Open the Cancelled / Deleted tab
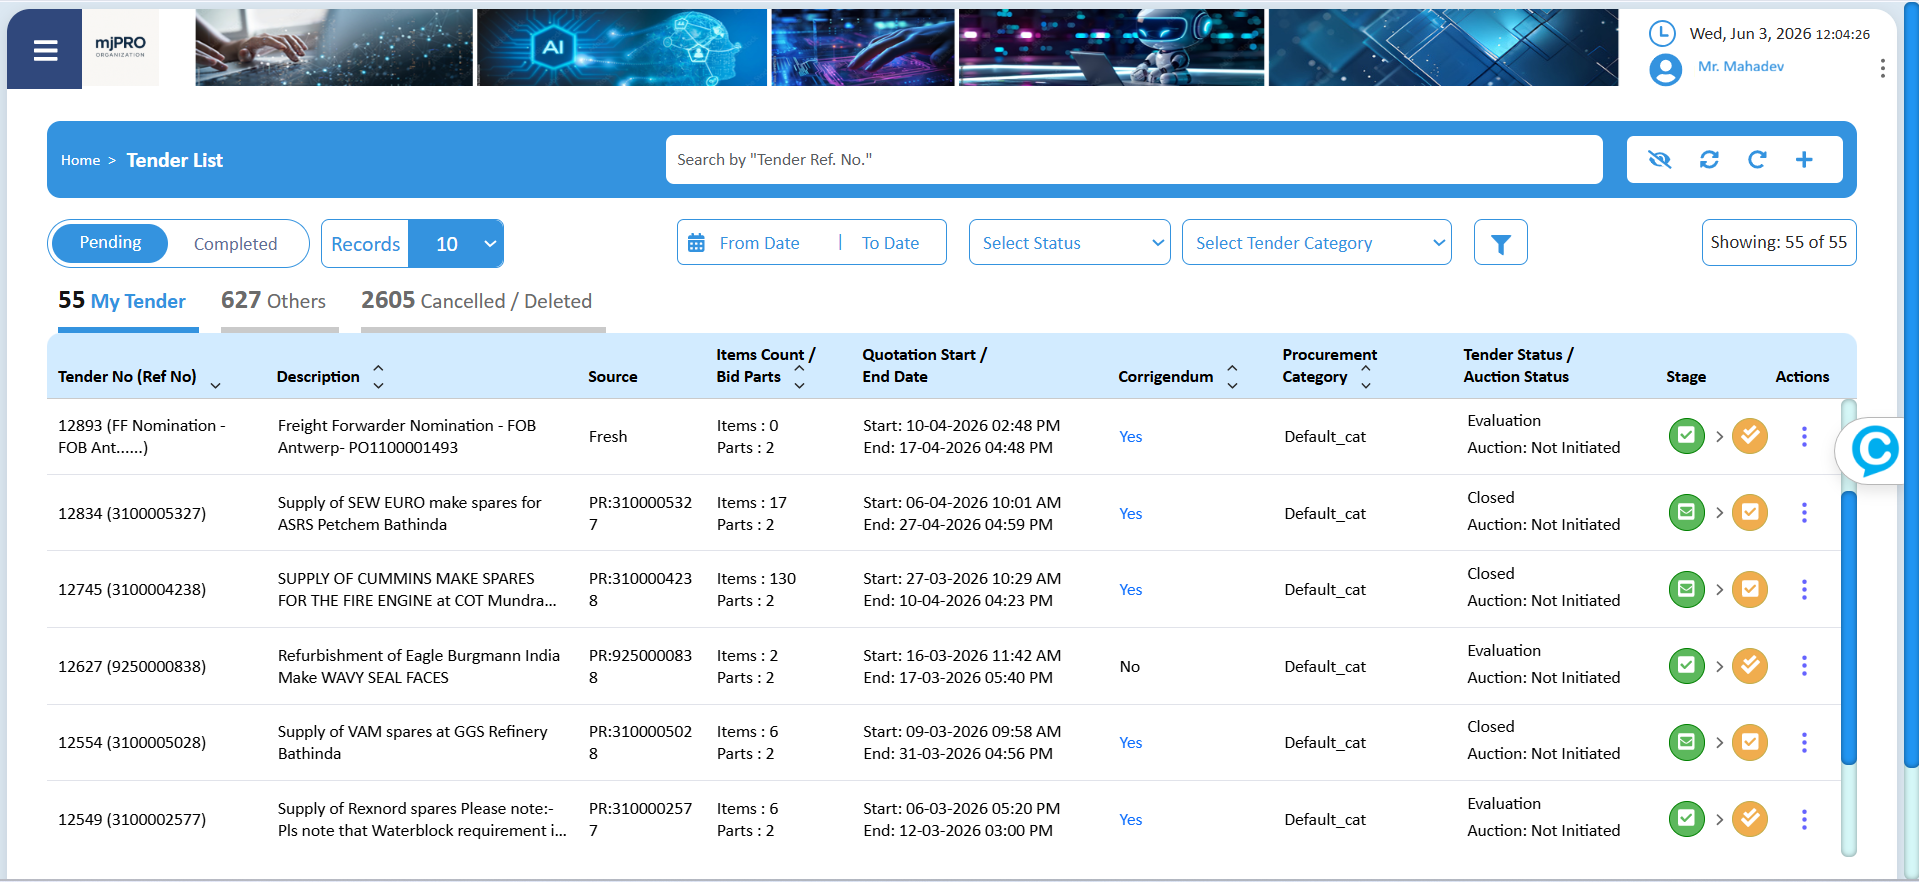The height and width of the screenshot is (882, 1919). click(x=476, y=301)
